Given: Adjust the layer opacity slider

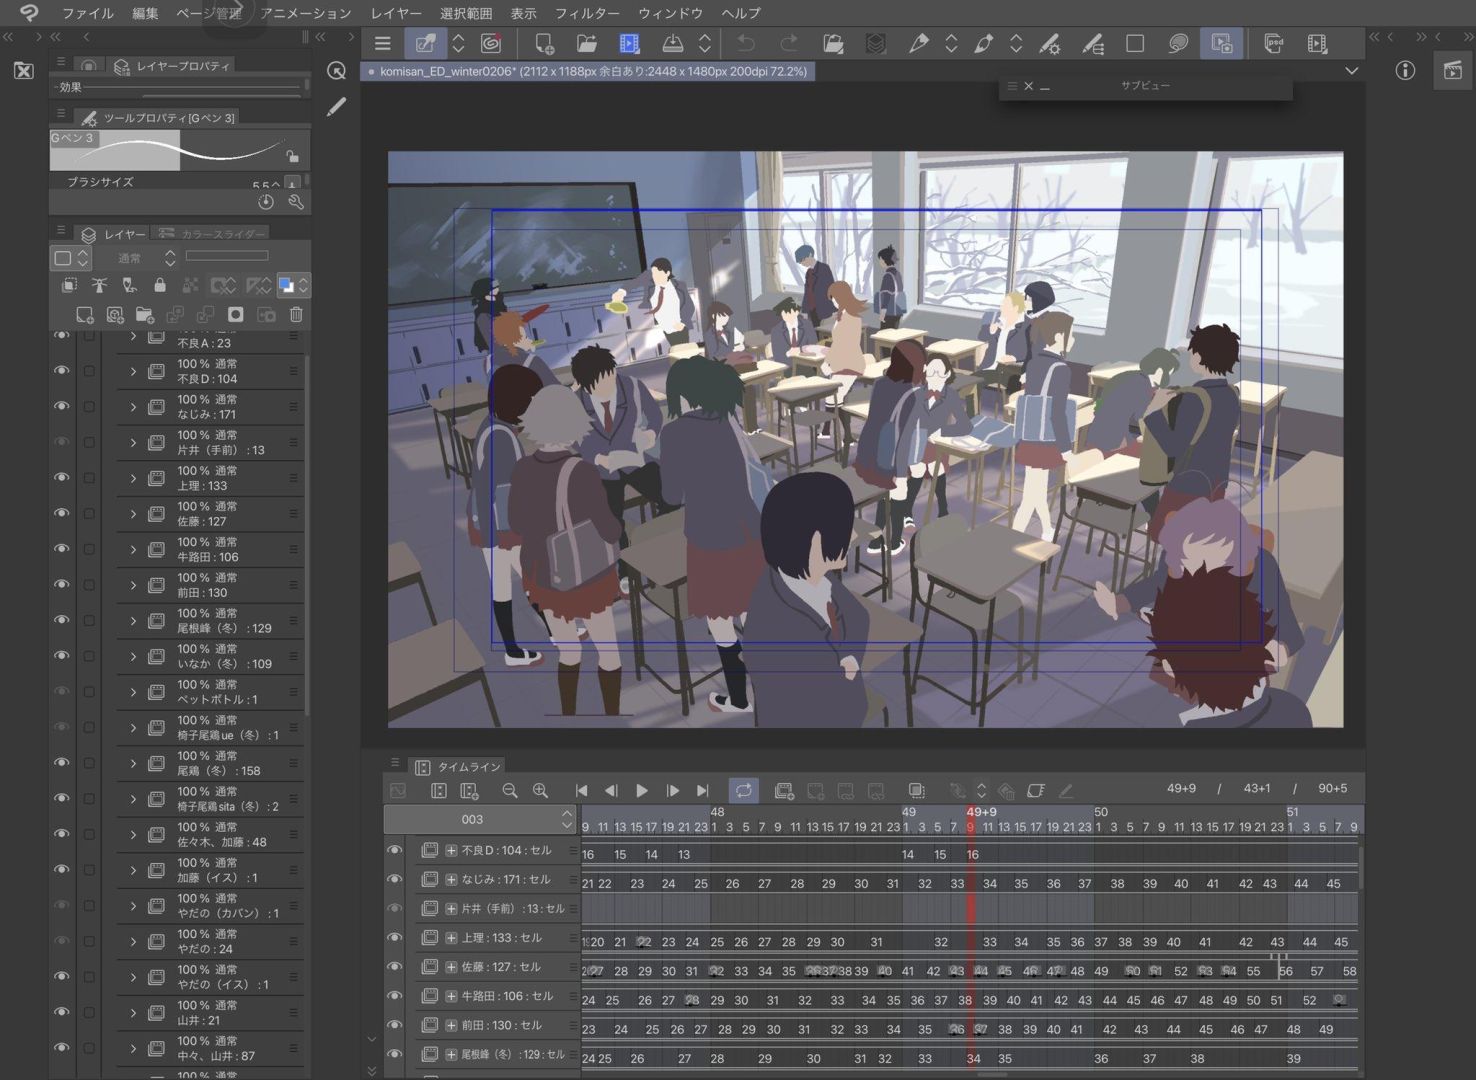Looking at the screenshot, I should (227, 256).
